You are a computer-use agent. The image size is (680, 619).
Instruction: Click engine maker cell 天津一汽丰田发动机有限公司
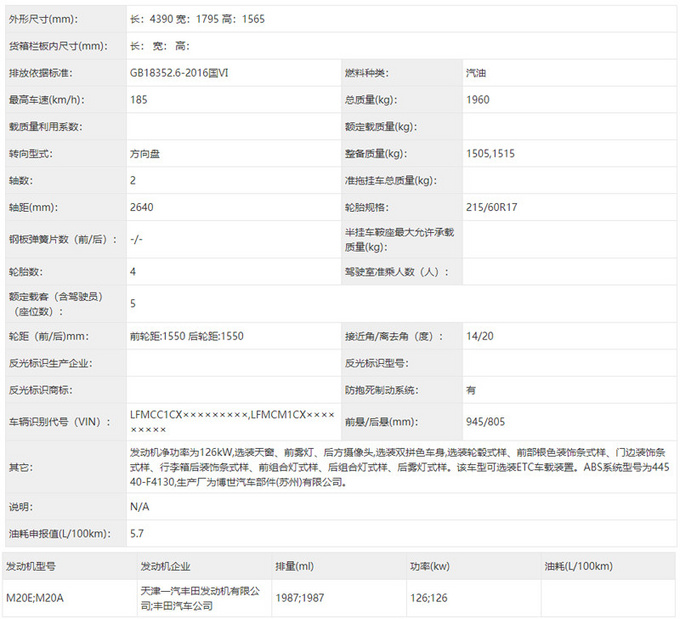coord(200,598)
